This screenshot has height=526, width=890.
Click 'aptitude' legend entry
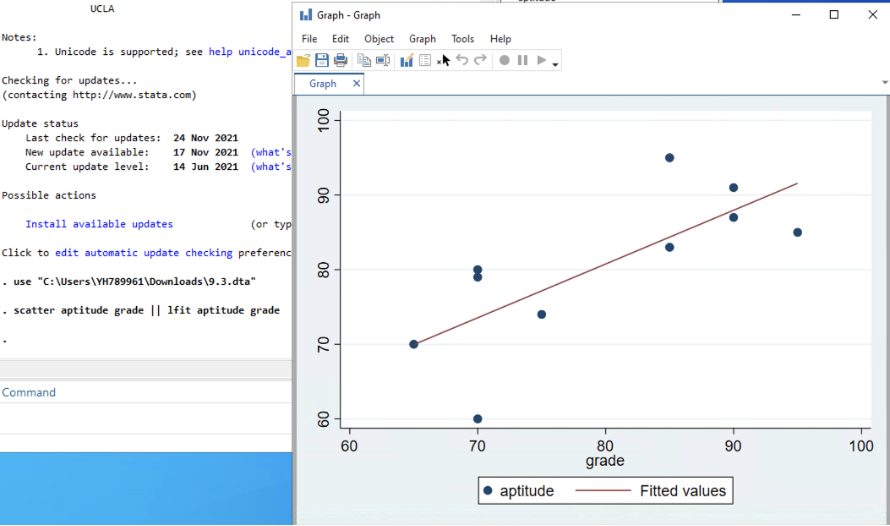pyautogui.click(x=518, y=491)
